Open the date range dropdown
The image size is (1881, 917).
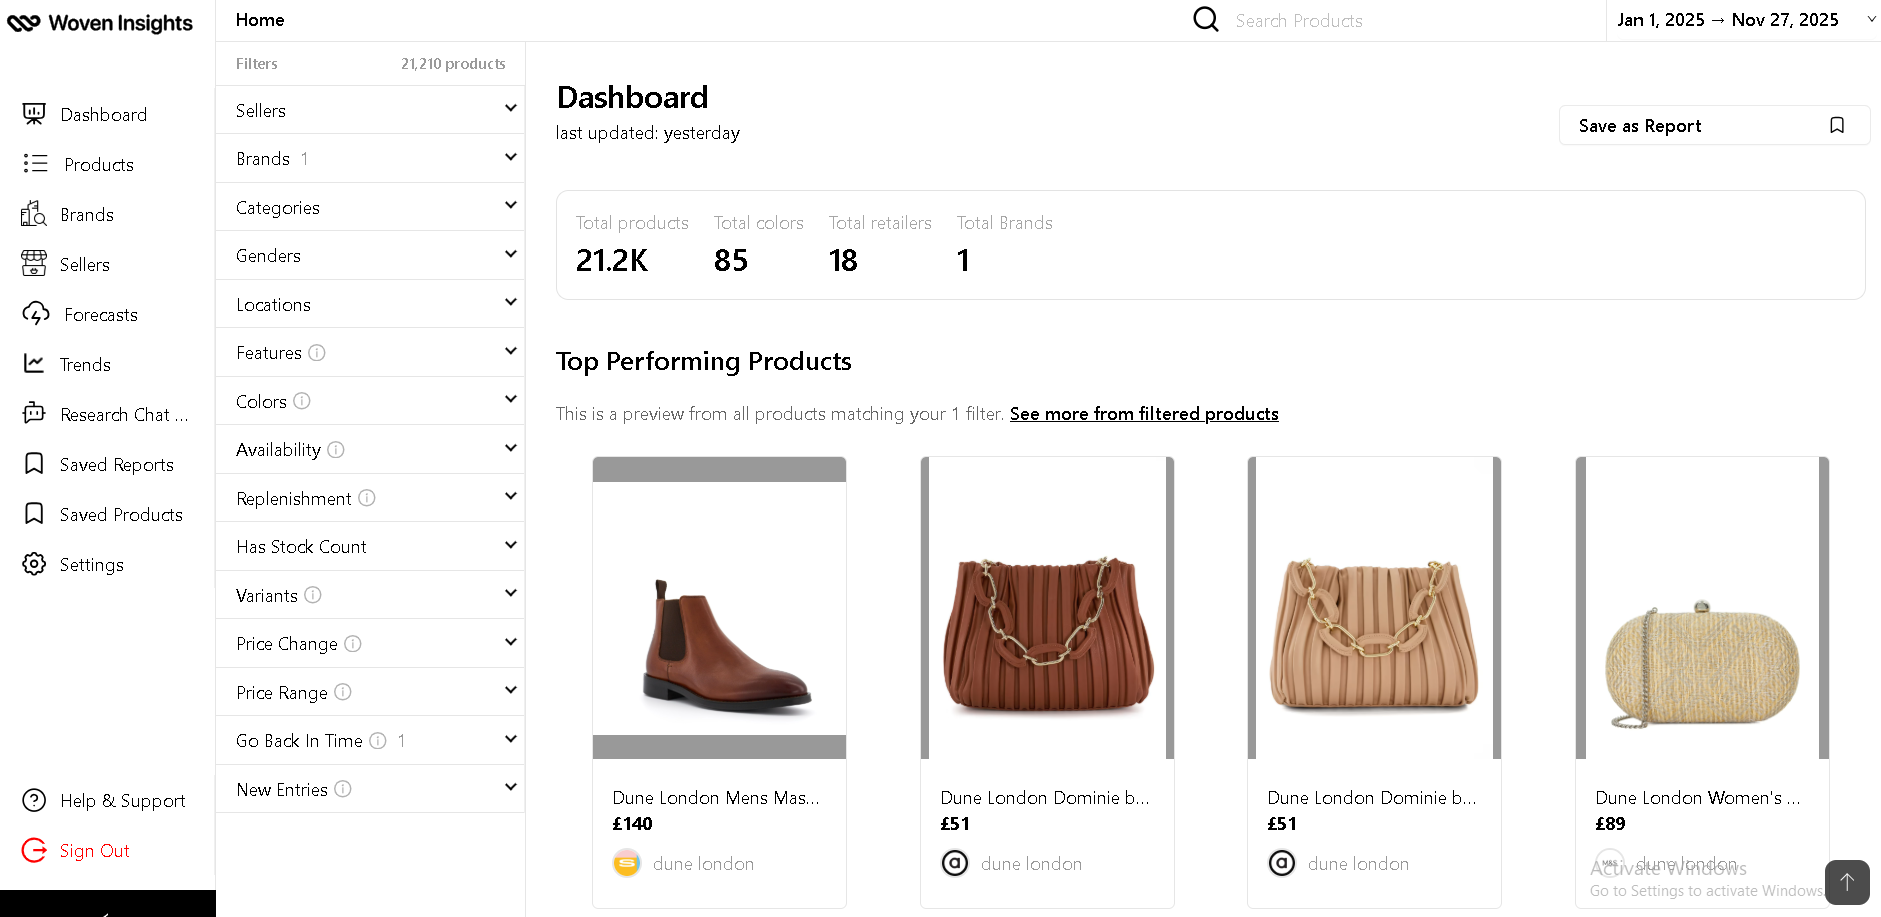(x=1742, y=20)
